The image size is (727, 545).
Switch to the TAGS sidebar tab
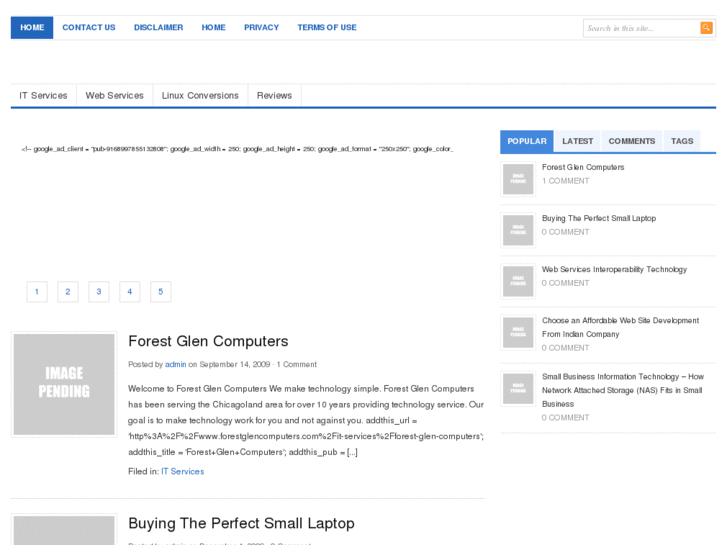682,141
